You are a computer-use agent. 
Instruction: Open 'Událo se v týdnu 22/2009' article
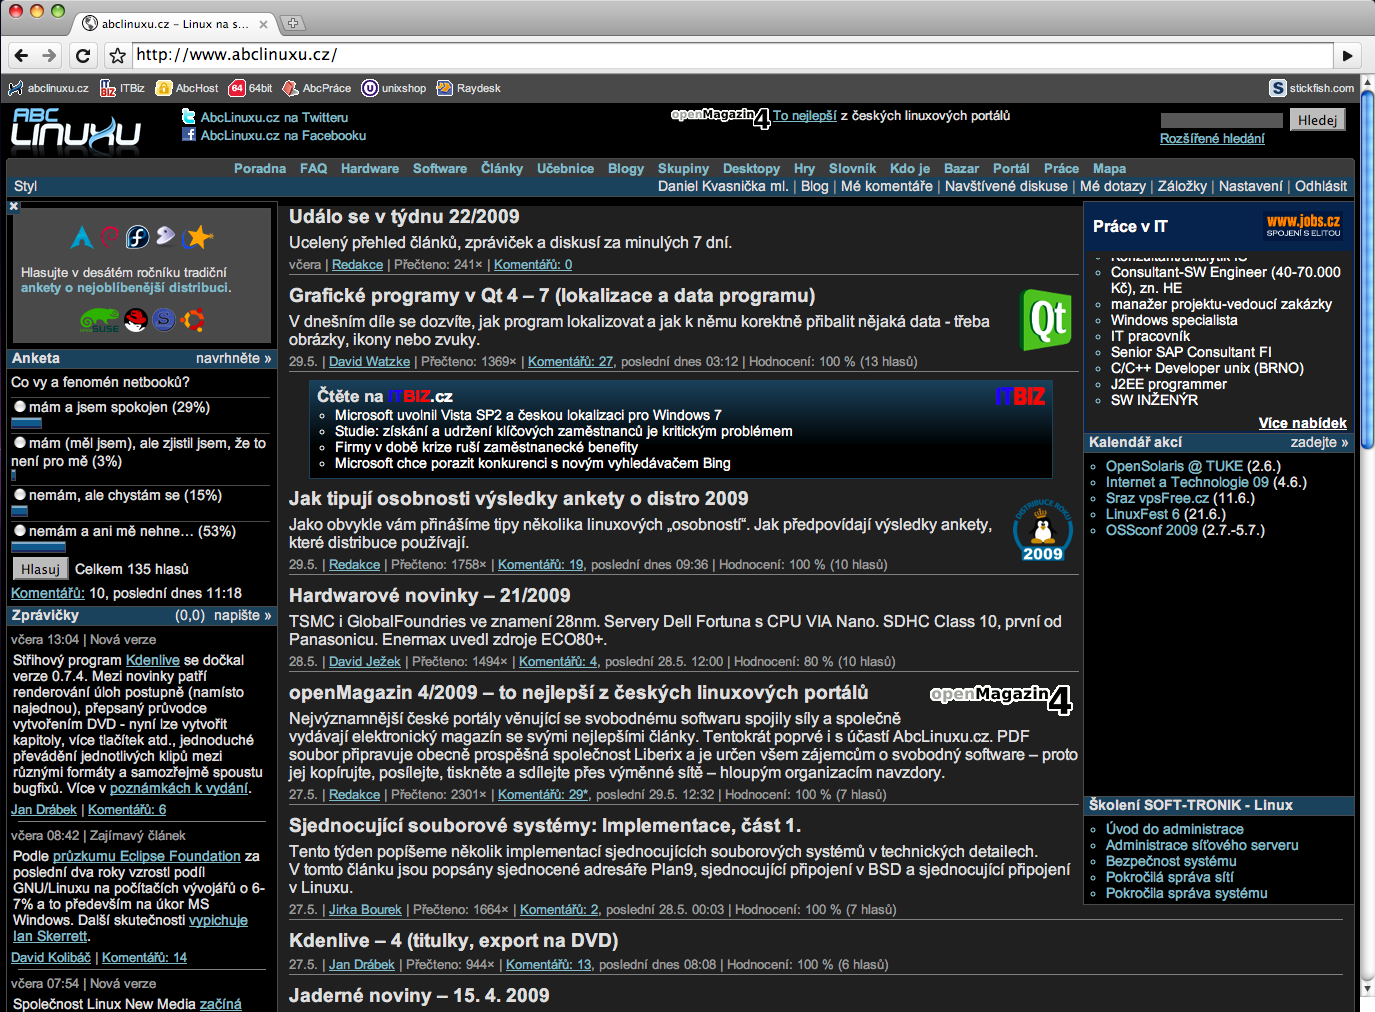point(404,216)
